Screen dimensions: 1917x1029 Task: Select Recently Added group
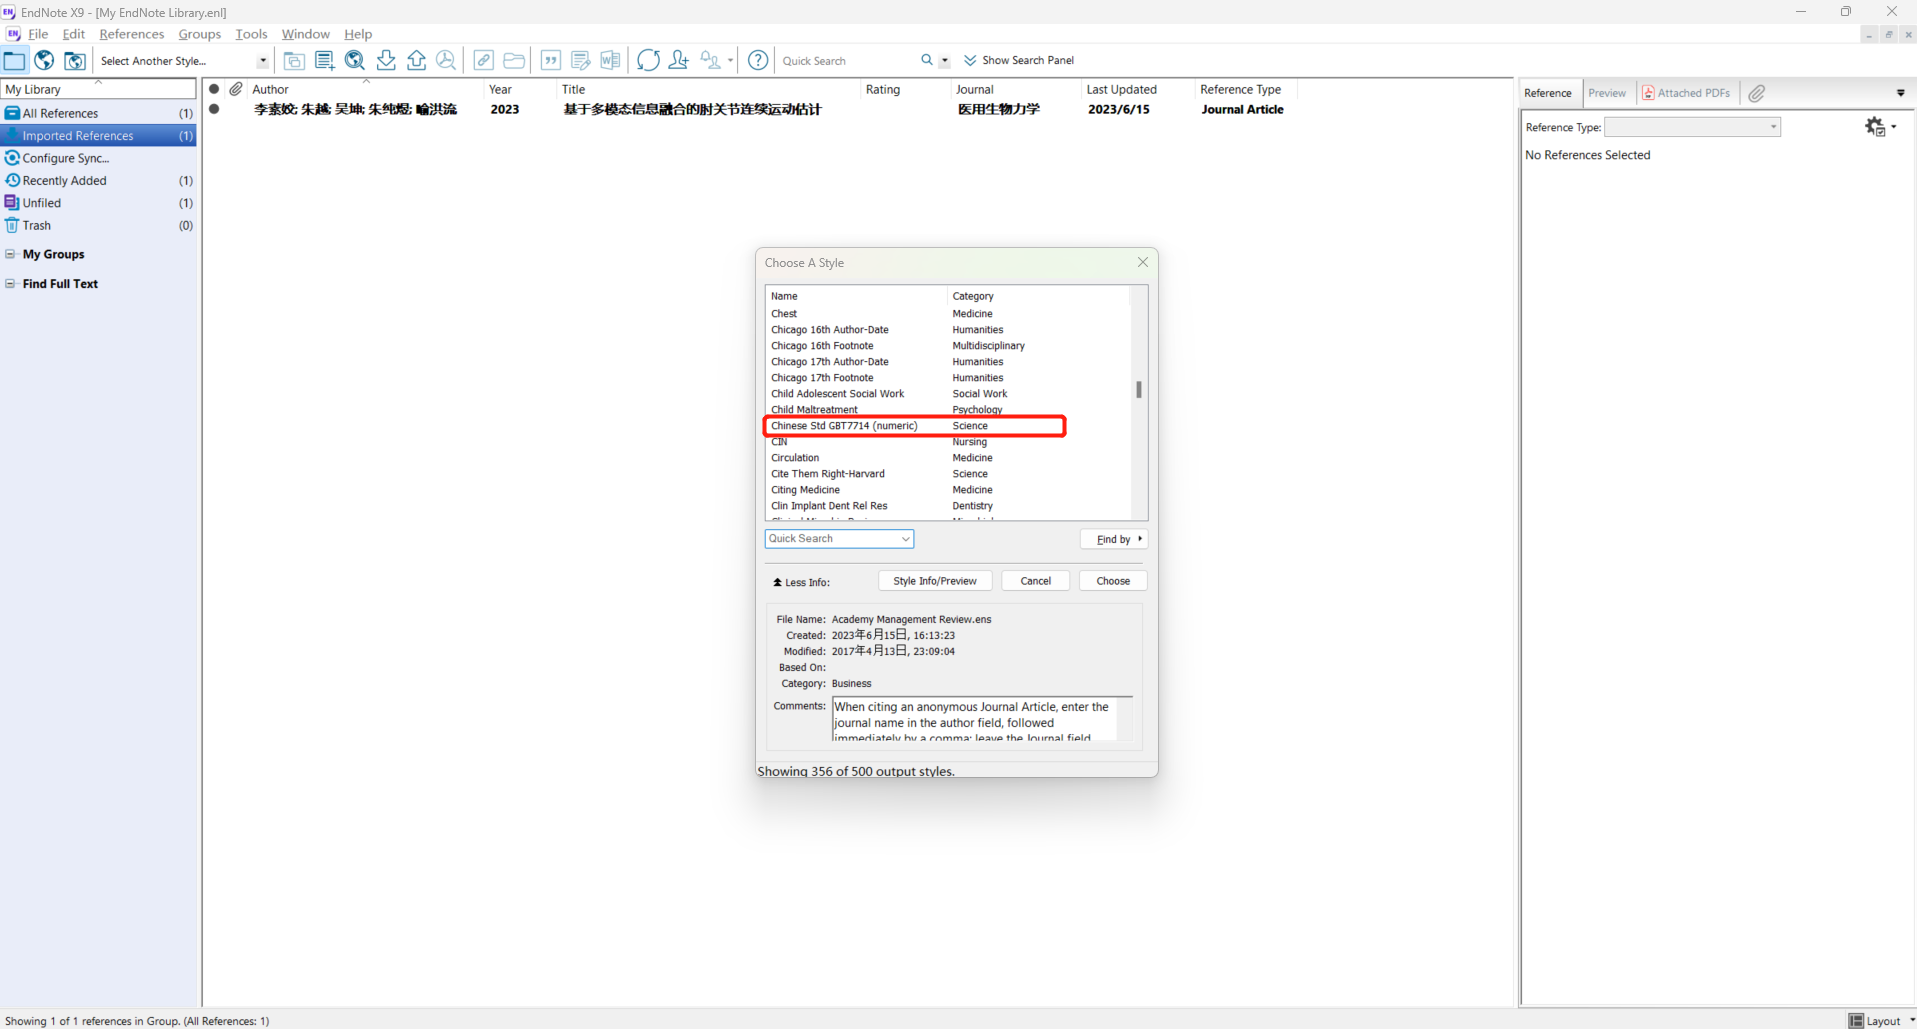point(99,181)
